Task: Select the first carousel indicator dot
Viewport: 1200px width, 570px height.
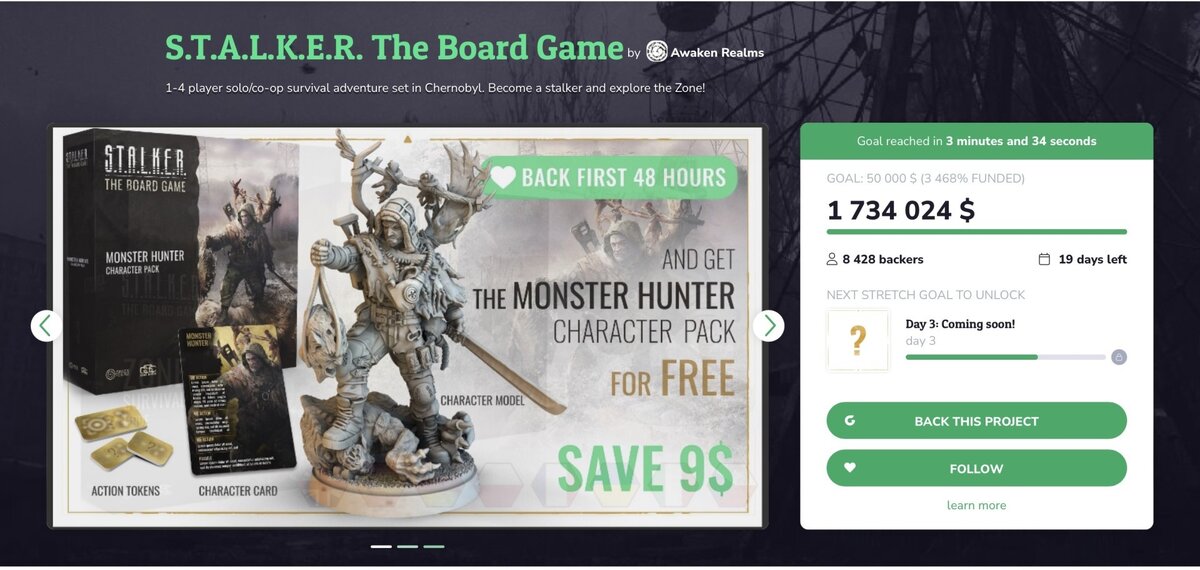Action: point(381,546)
